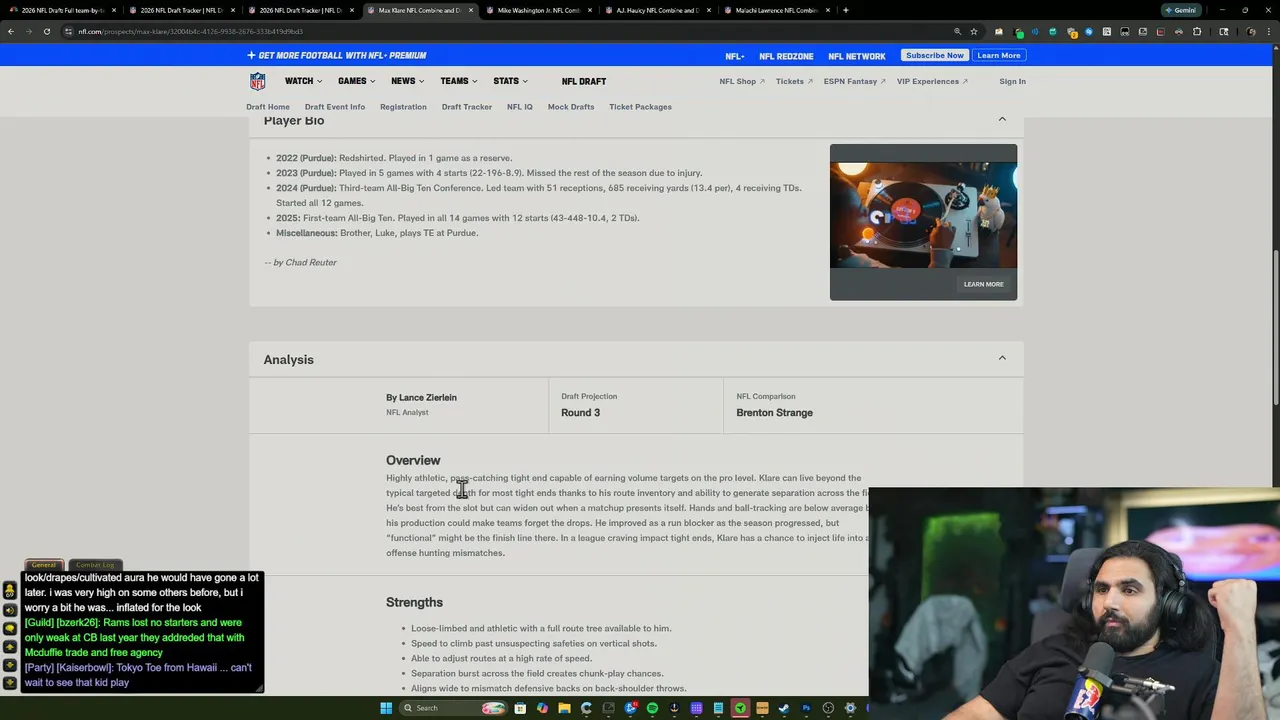
Task: Select the General tab in chat overlay
Action: click(x=43, y=565)
